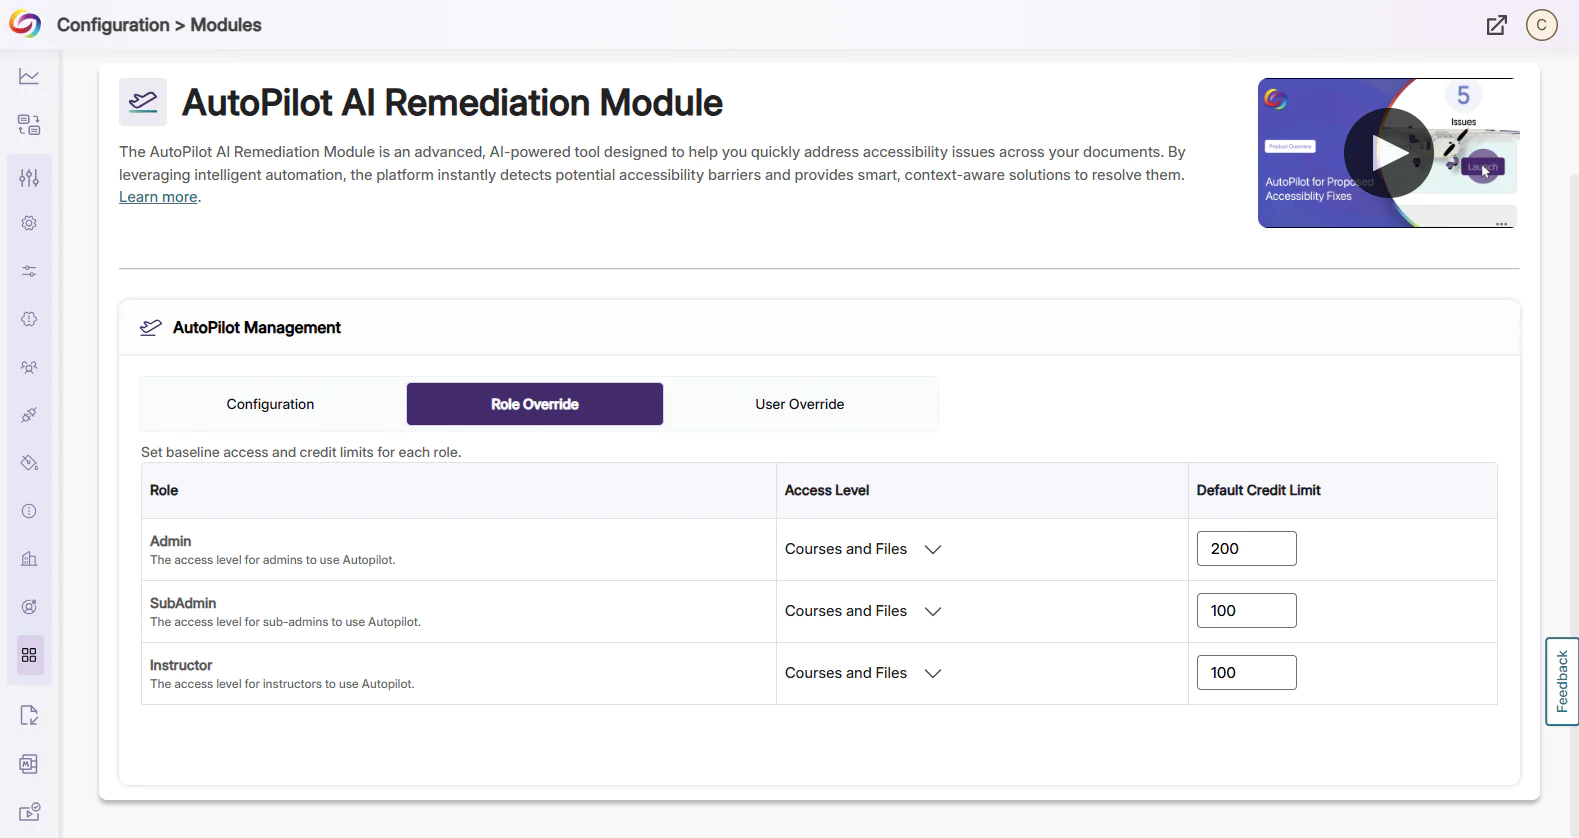Click the plug integrations sidebar icon
The width and height of the screenshot is (1579, 838).
(x=29, y=415)
